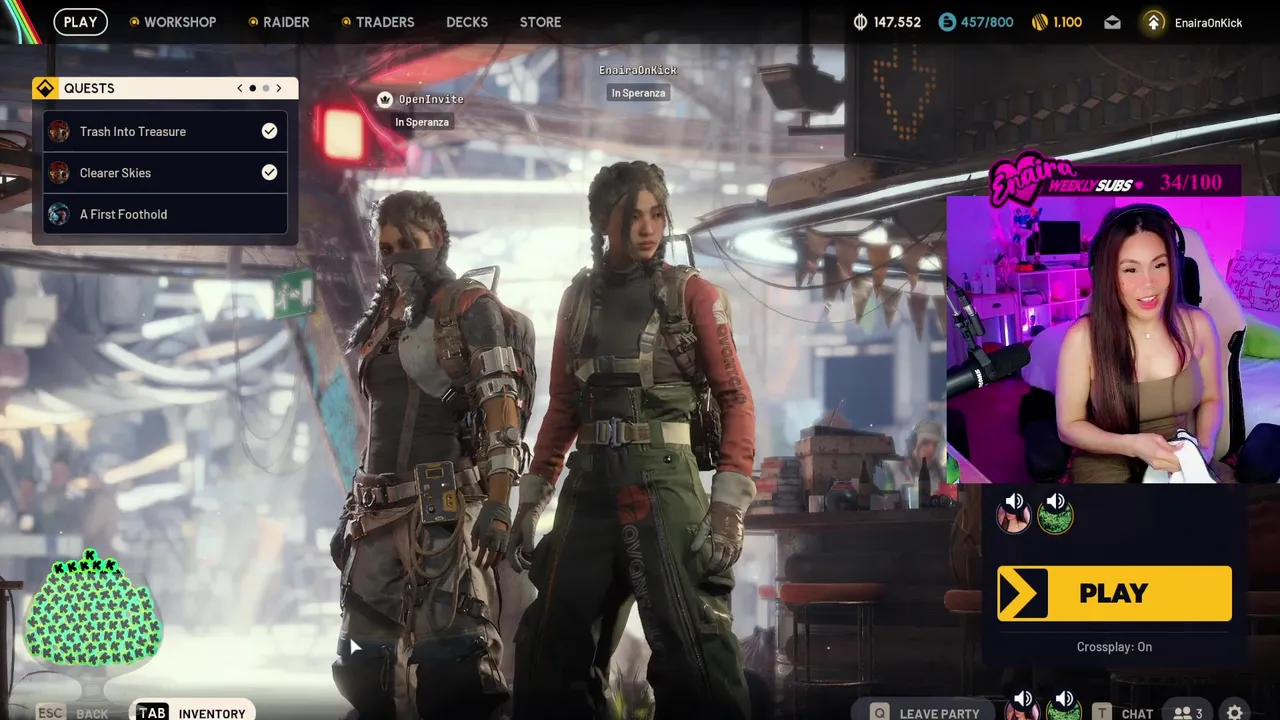
Task: Open the mail inbox envelope icon
Action: (x=1112, y=22)
